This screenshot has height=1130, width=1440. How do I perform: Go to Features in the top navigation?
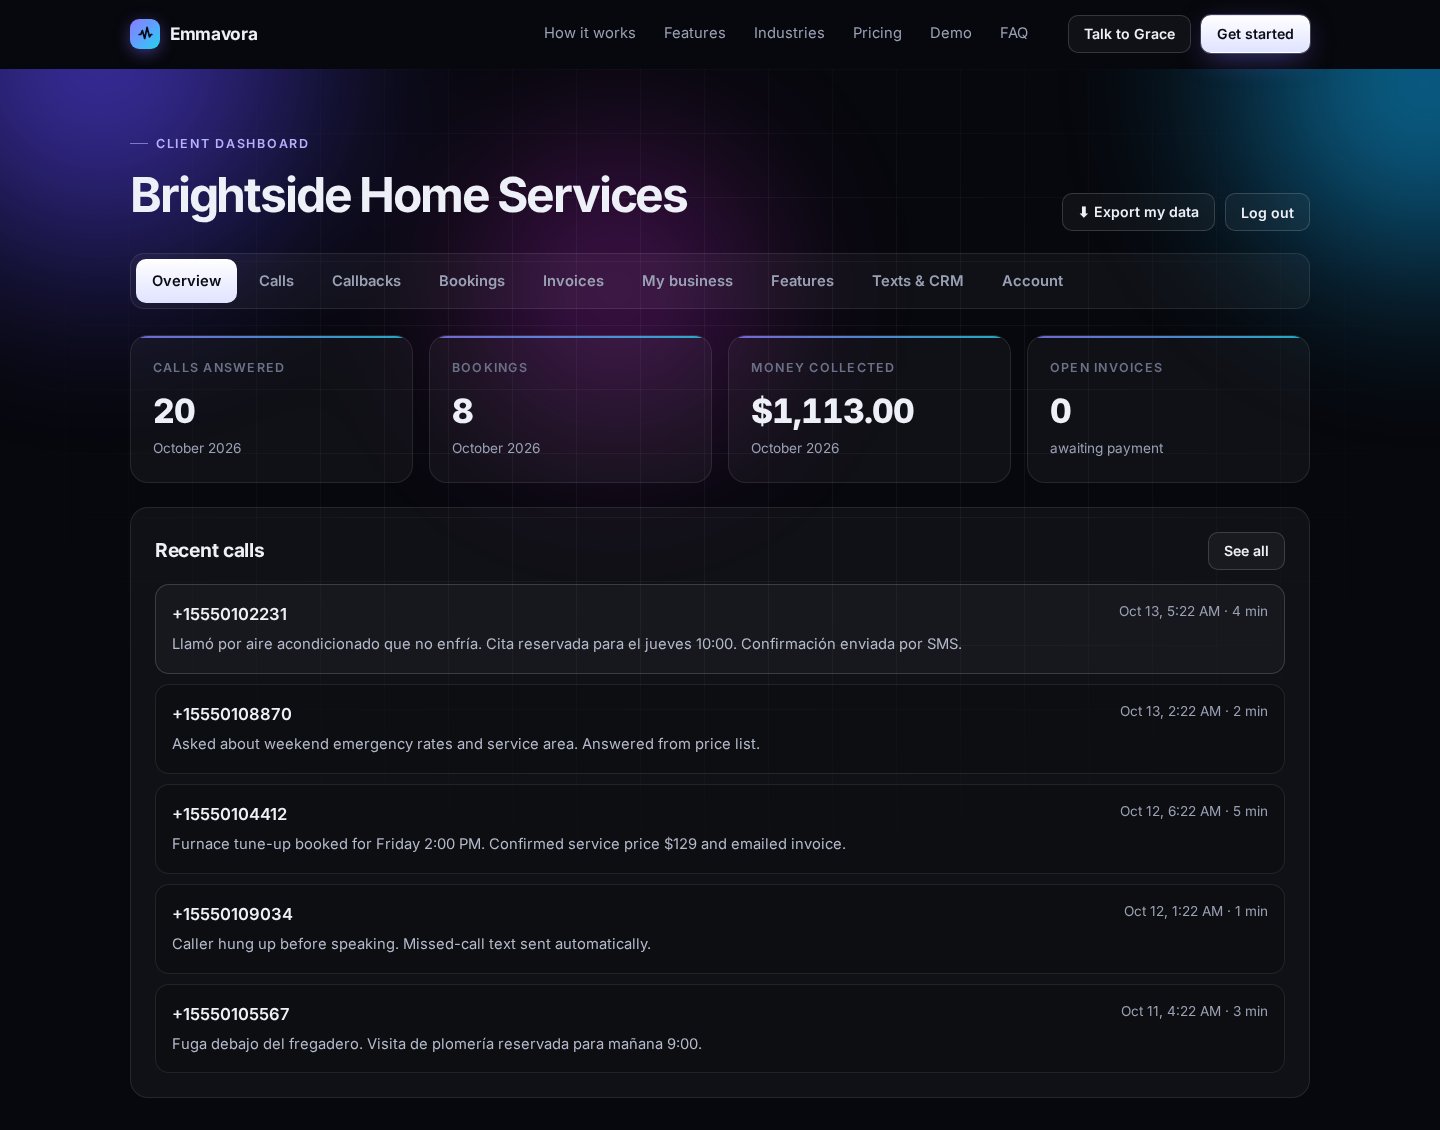[x=695, y=33]
